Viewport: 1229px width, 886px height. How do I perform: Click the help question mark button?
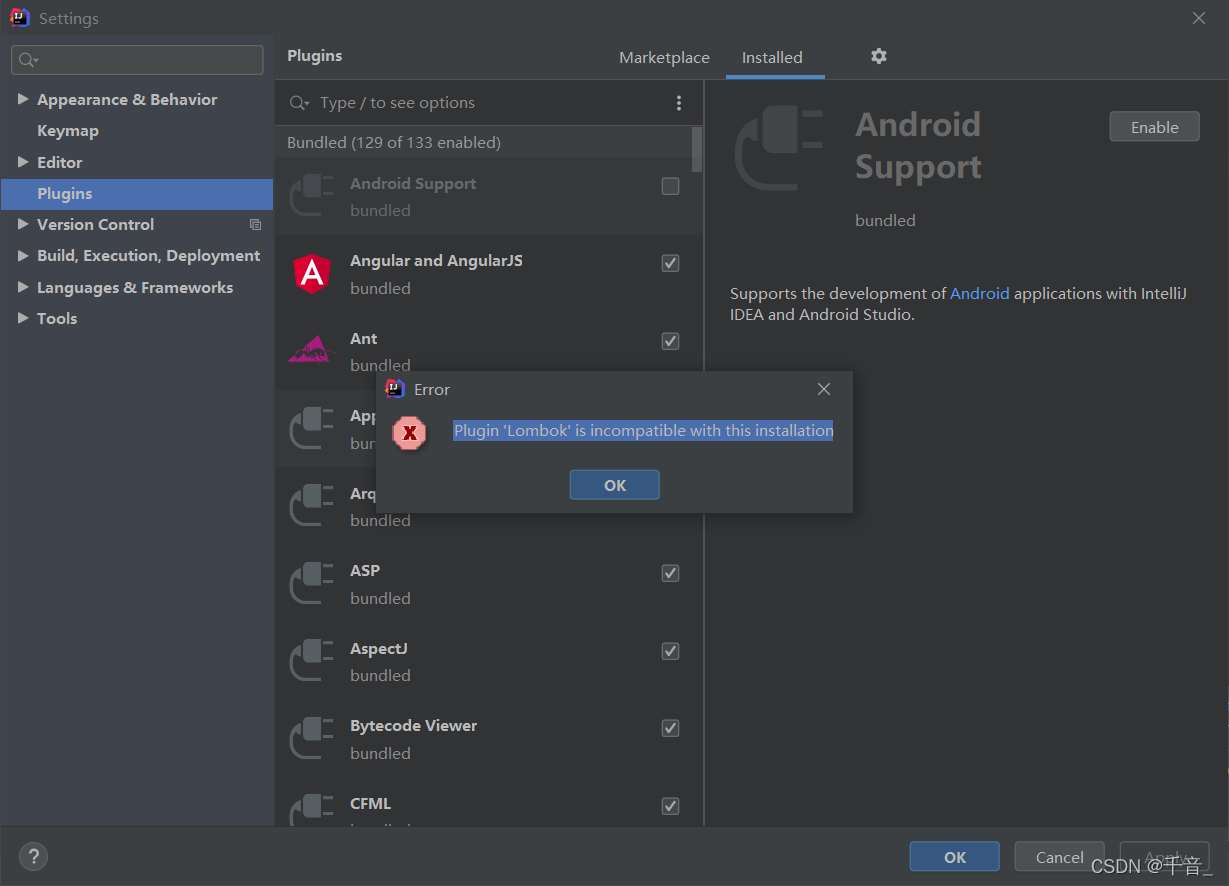(x=33, y=856)
